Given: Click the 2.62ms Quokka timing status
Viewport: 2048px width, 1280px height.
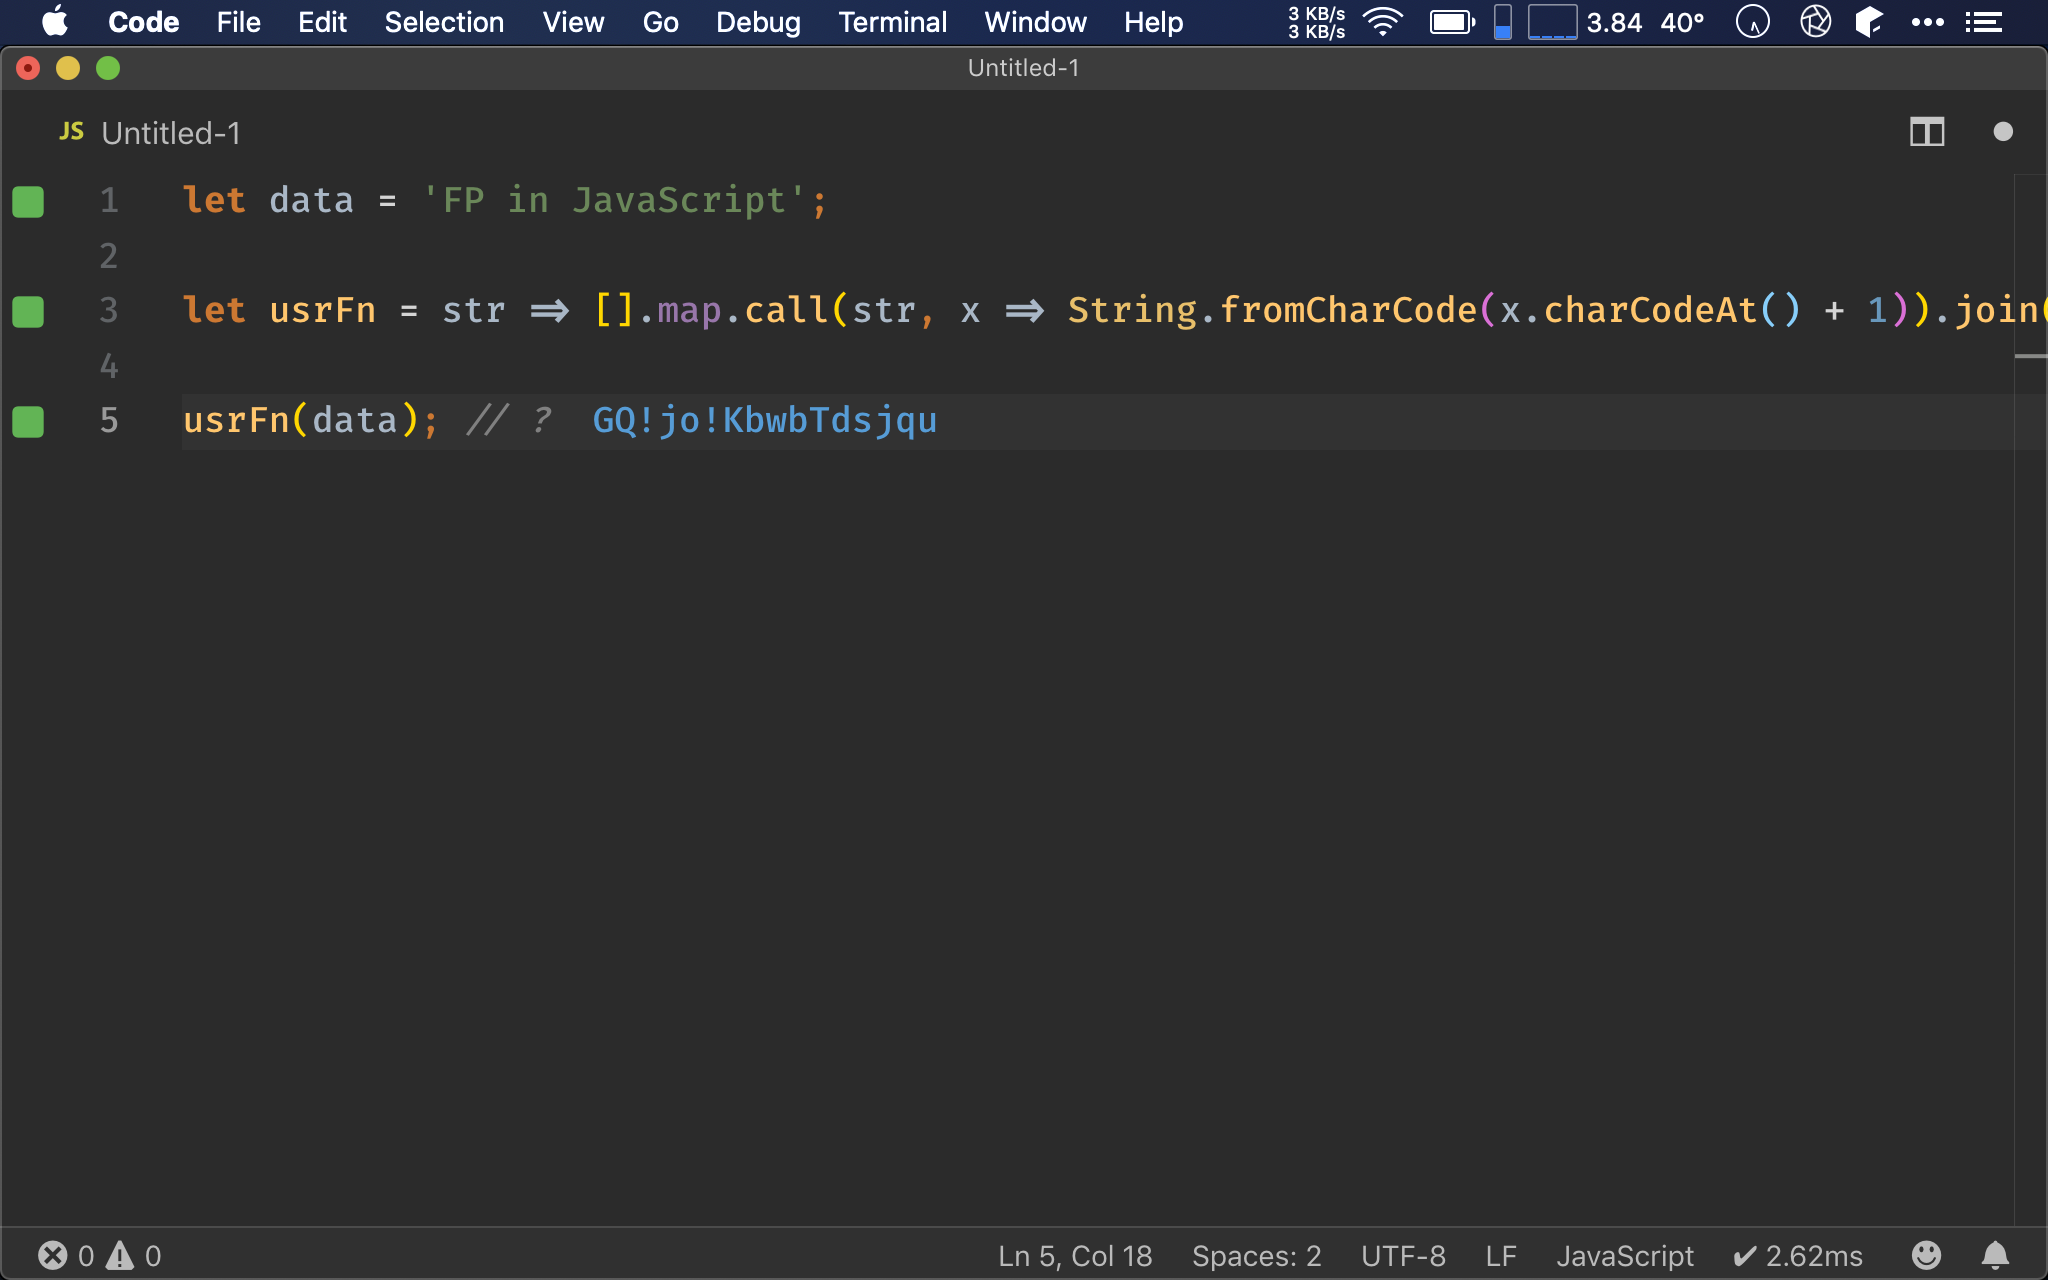Looking at the screenshot, I should point(1797,1255).
